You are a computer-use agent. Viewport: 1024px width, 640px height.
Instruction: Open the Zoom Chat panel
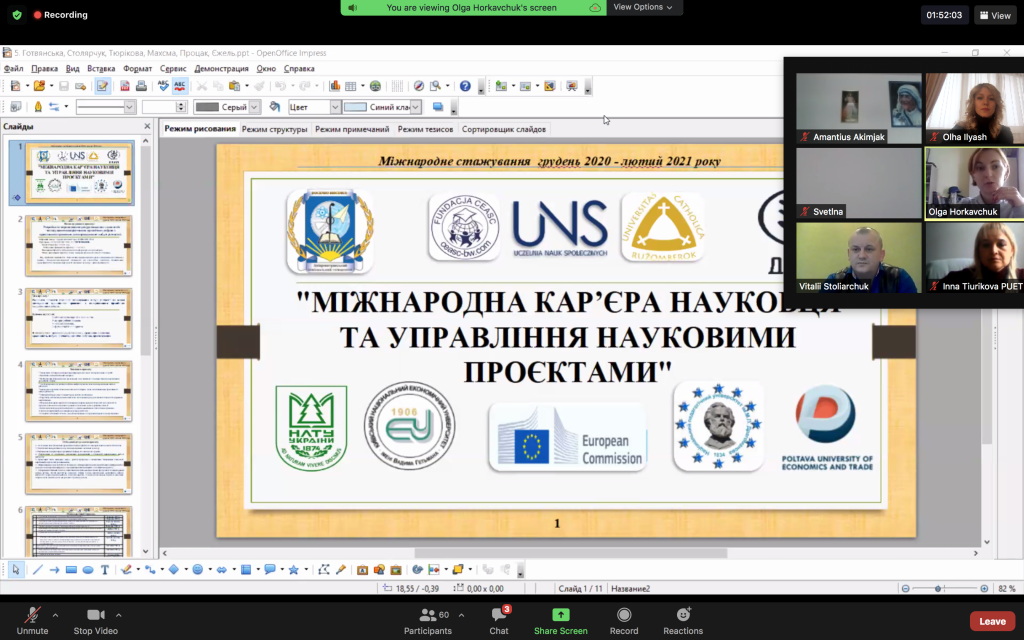click(x=499, y=620)
